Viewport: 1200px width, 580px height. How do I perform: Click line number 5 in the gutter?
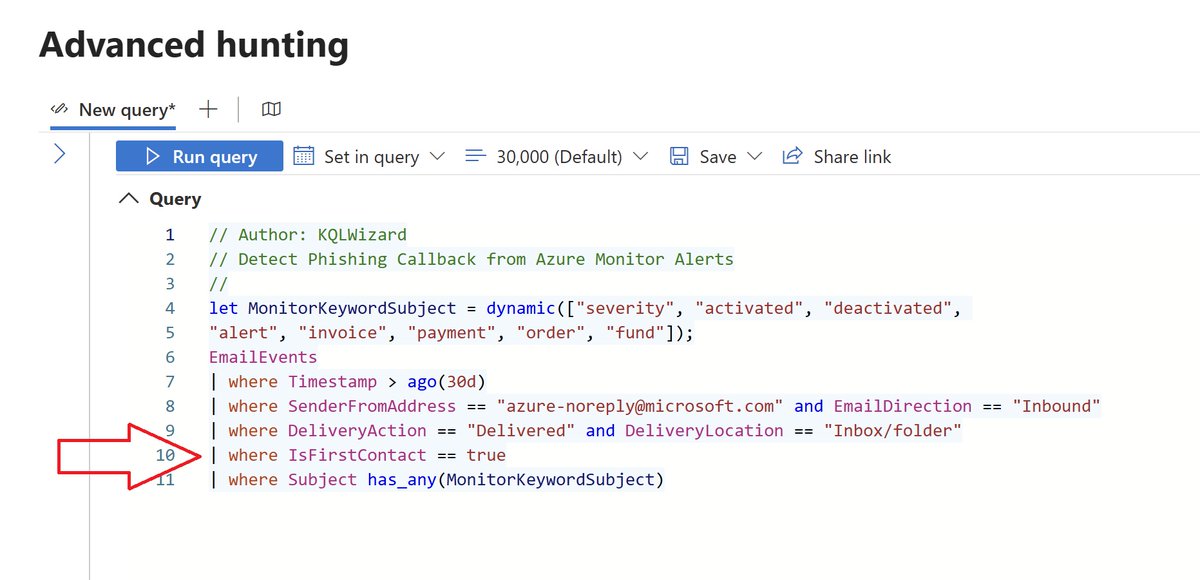click(169, 333)
